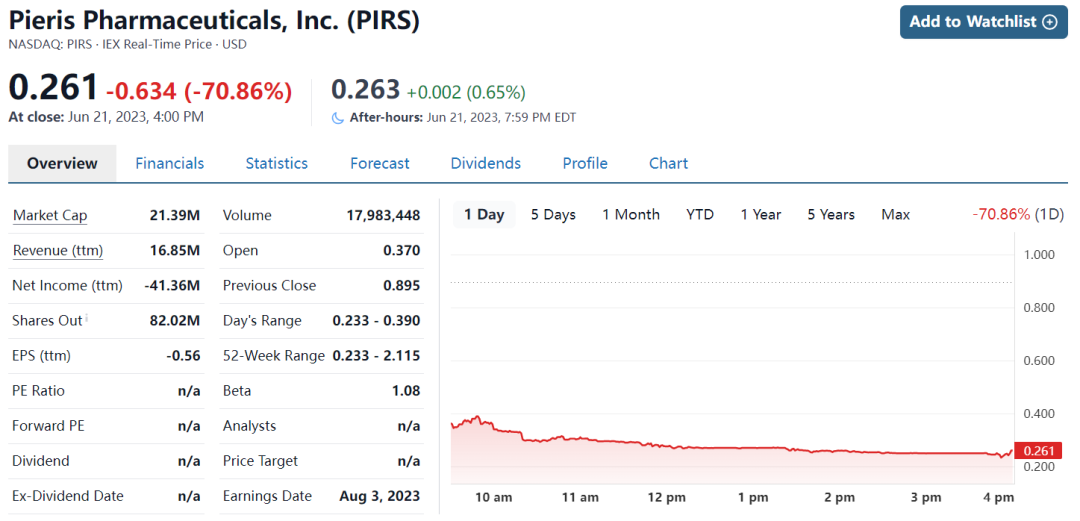Switch to the Chart tab

pos(669,163)
